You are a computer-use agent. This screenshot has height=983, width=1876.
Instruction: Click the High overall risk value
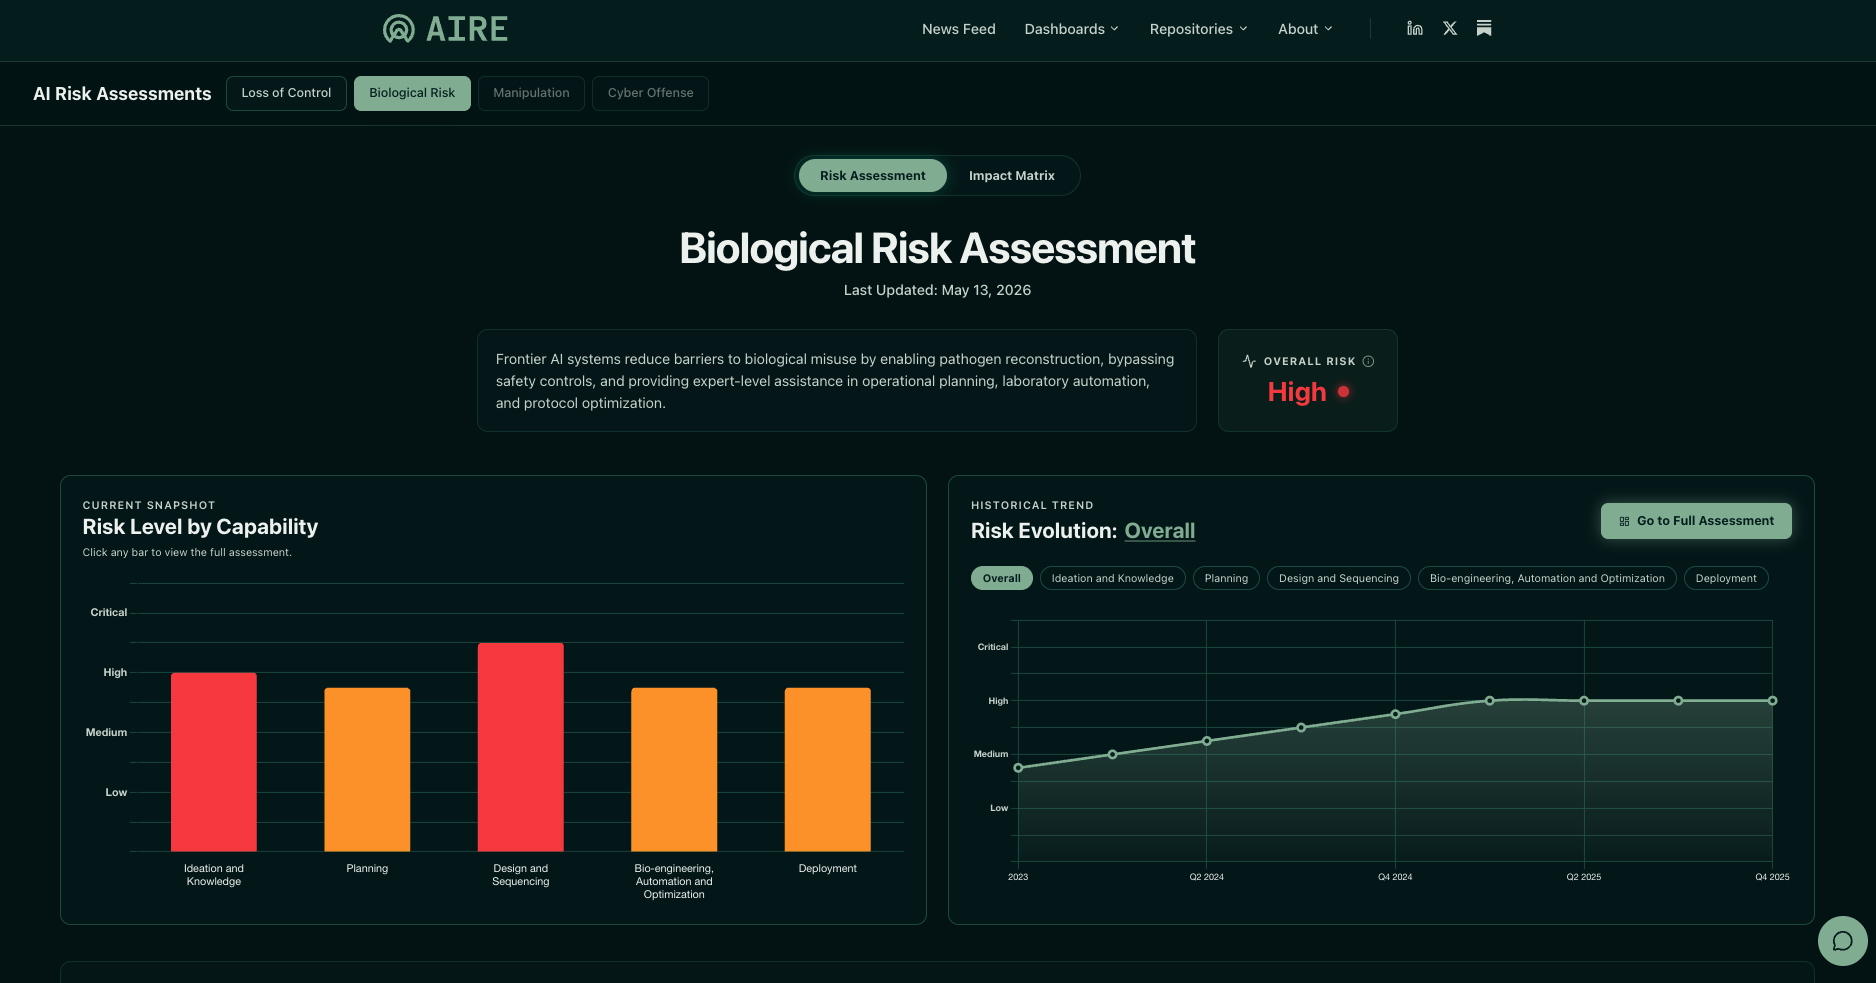(x=1296, y=392)
